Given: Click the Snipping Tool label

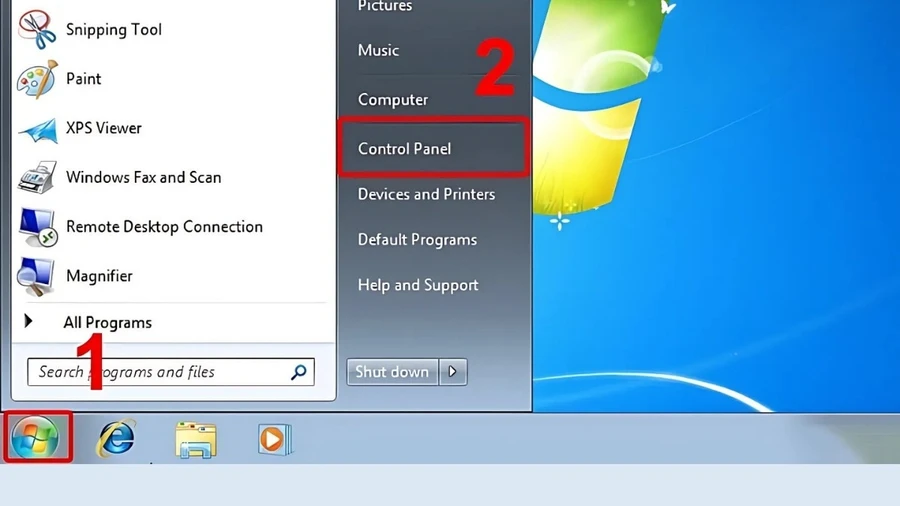Looking at the screenshot, I should click(x=114, y=30).
